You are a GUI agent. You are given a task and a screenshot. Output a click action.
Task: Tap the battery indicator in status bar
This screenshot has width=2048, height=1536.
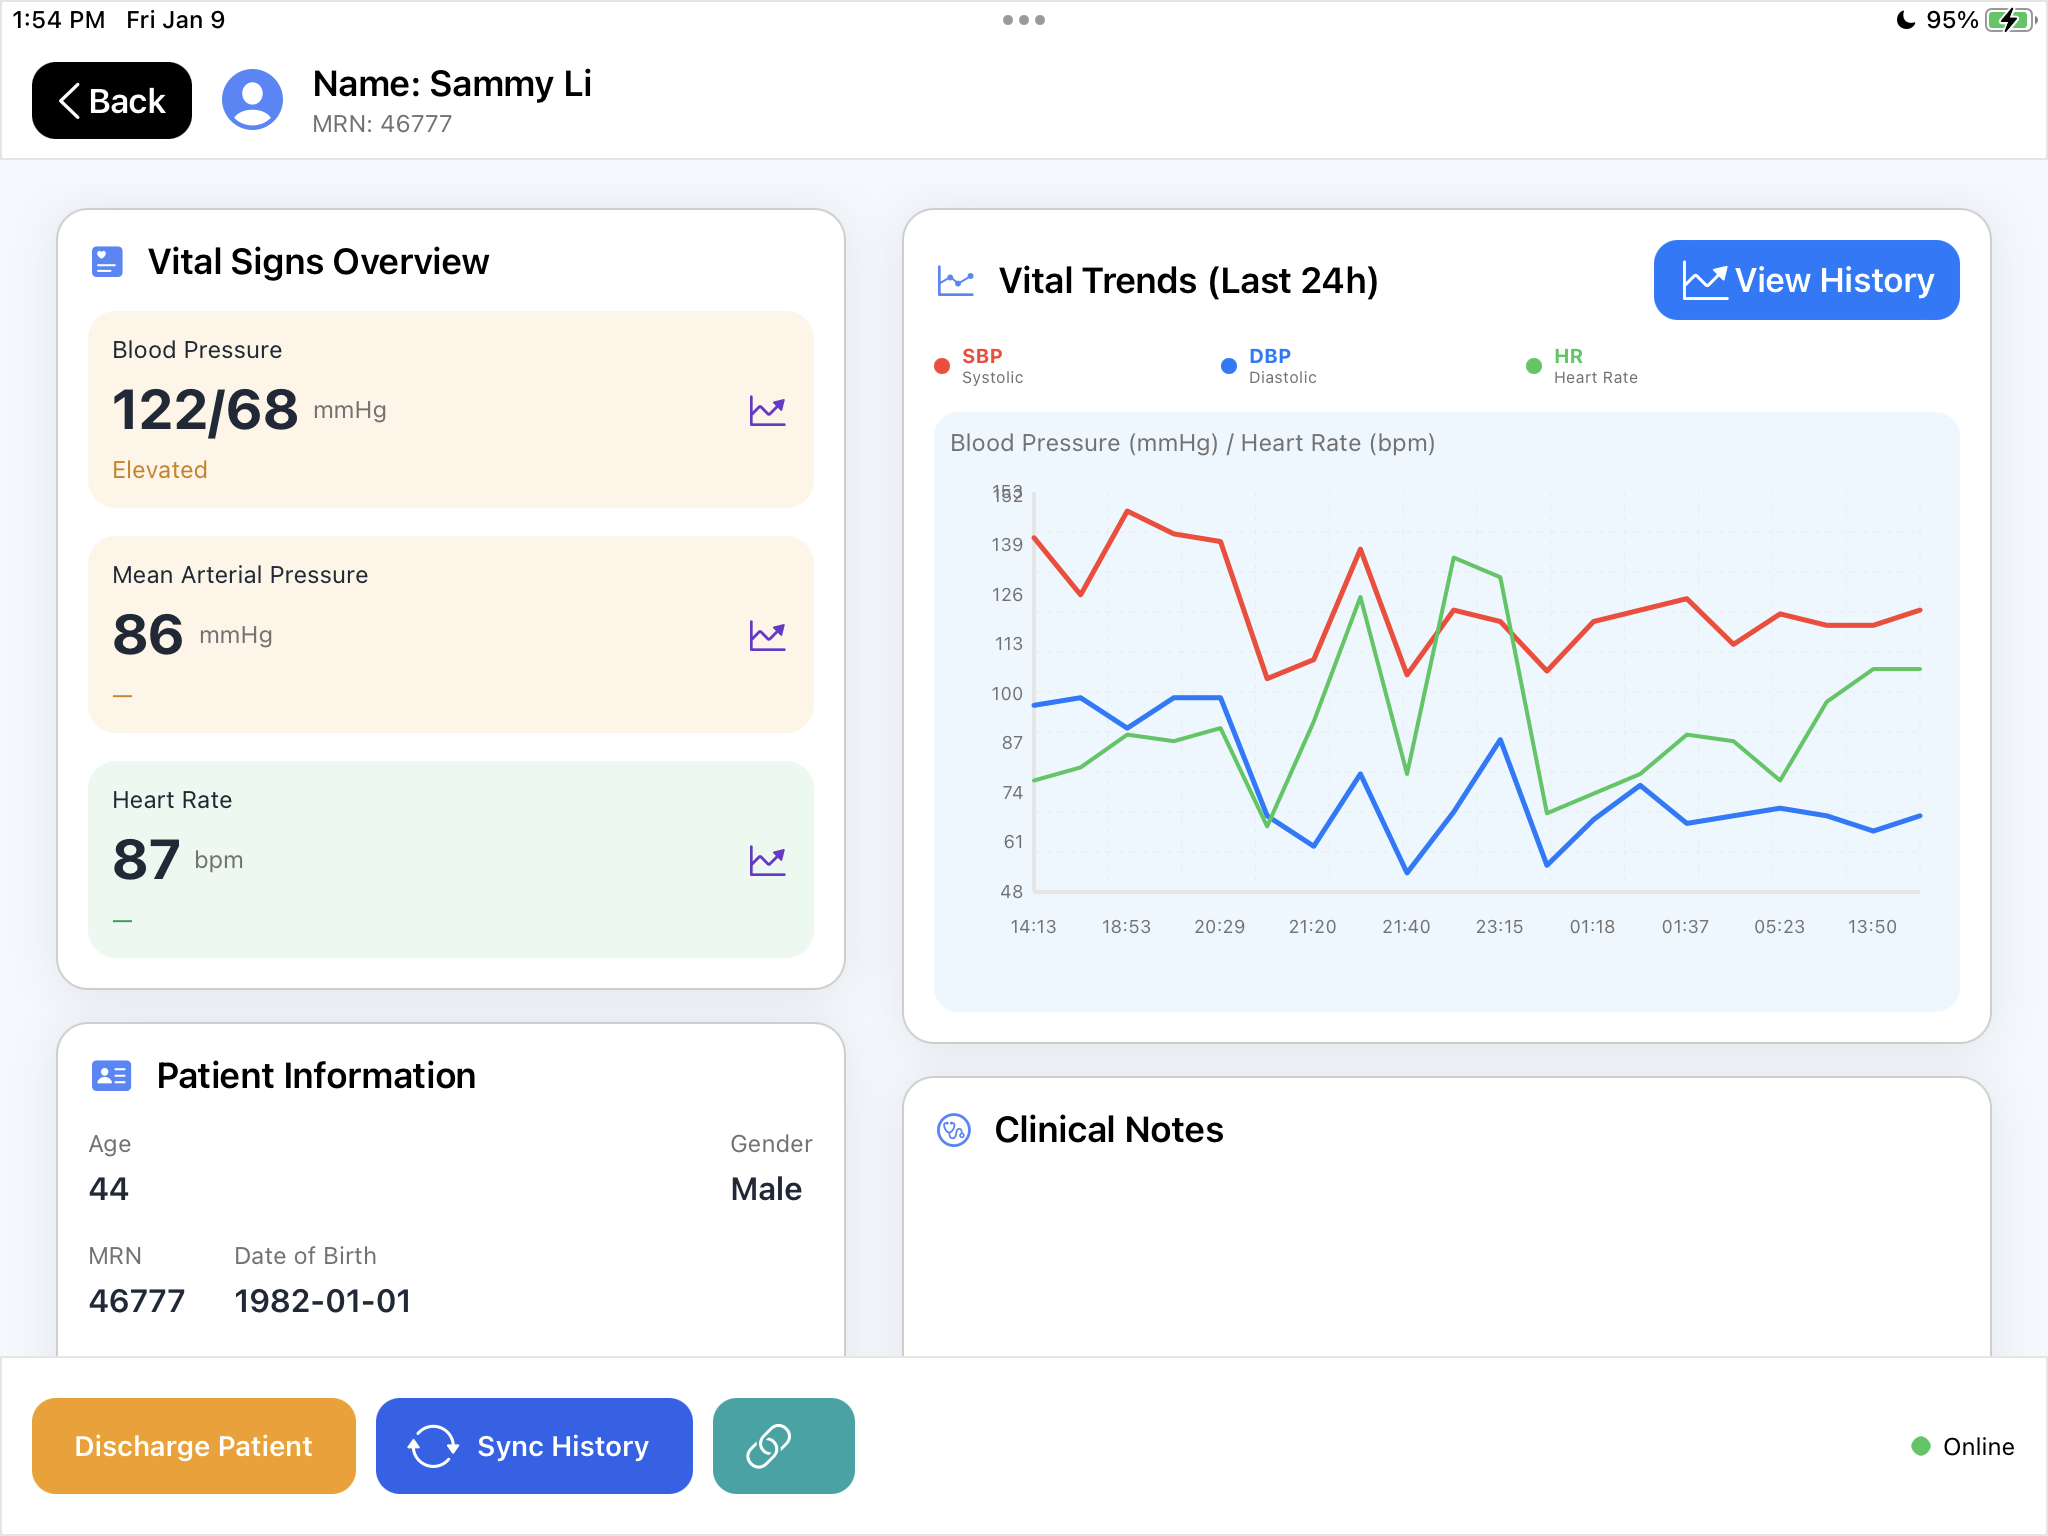tap(2010, 20)
